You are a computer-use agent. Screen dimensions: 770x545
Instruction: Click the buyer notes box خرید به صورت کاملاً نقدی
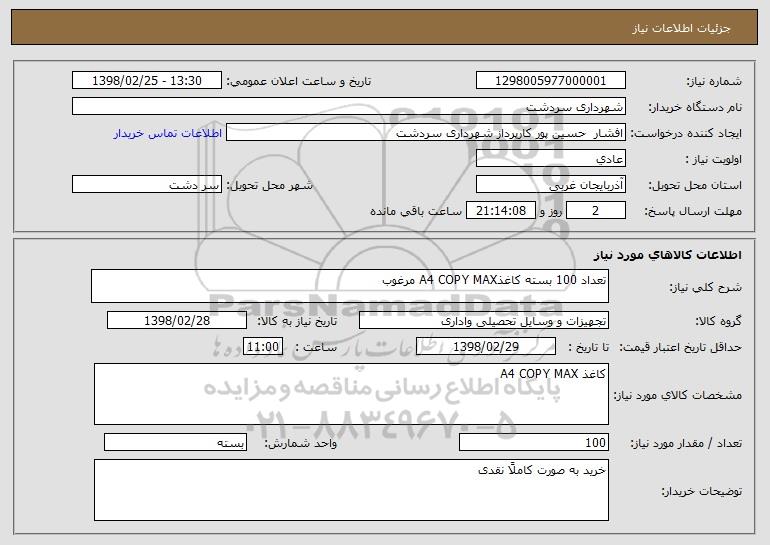[x=351, y=490]
